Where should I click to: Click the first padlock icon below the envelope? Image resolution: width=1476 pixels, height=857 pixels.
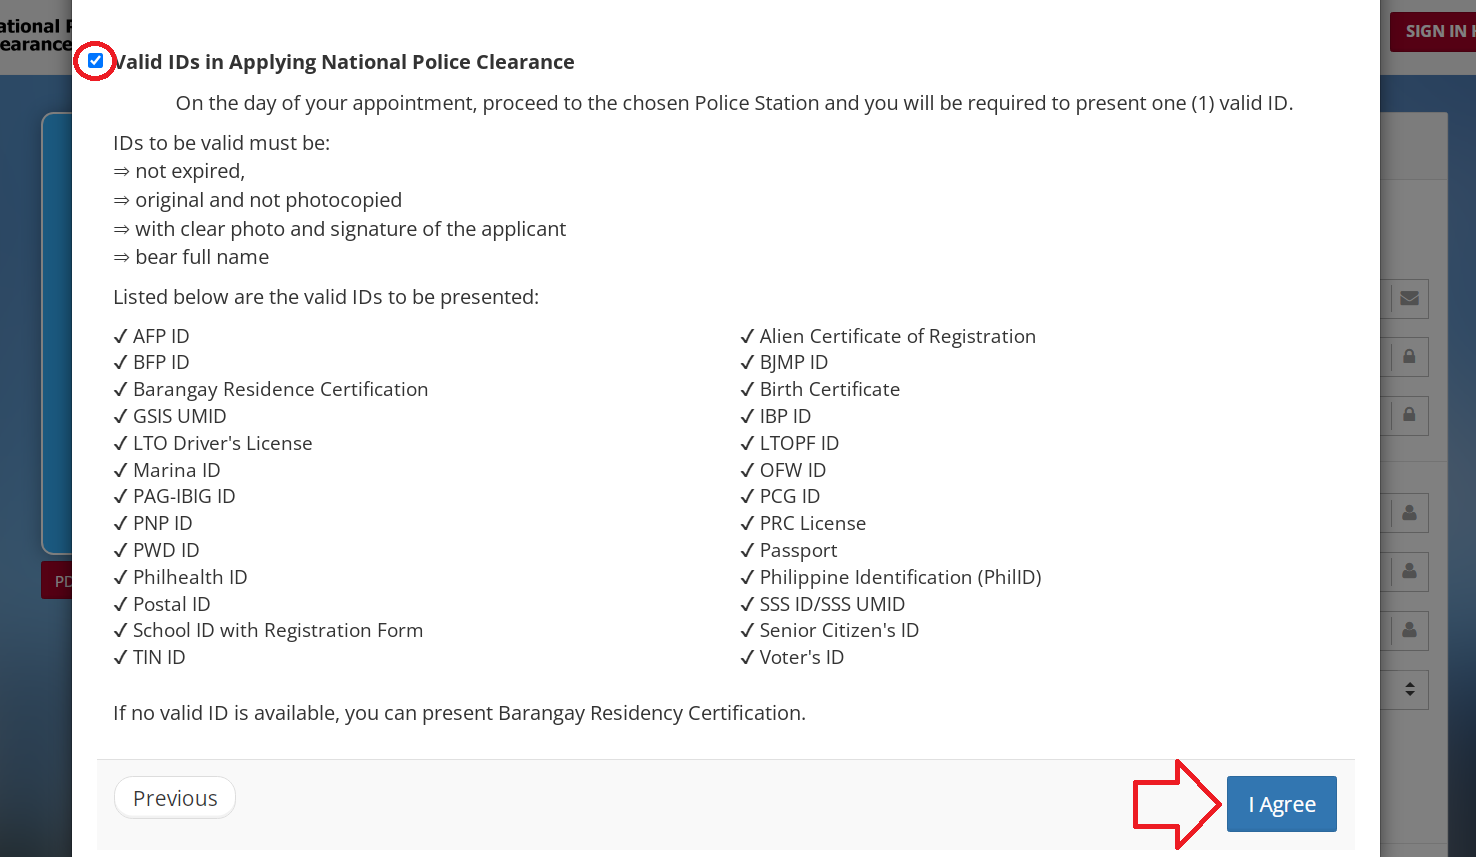pyautogui.click(x=1409, y=356)
